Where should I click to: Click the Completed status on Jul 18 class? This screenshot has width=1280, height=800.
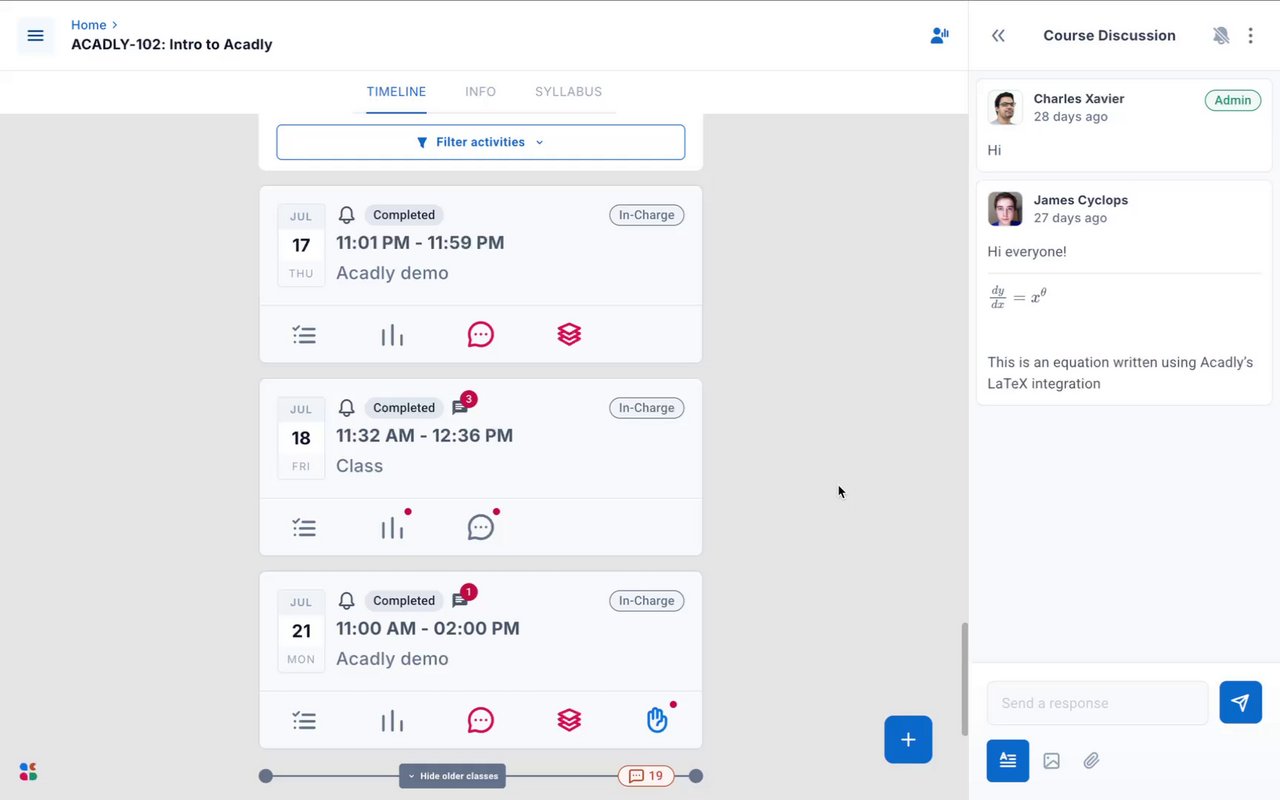tap(404, 408)
